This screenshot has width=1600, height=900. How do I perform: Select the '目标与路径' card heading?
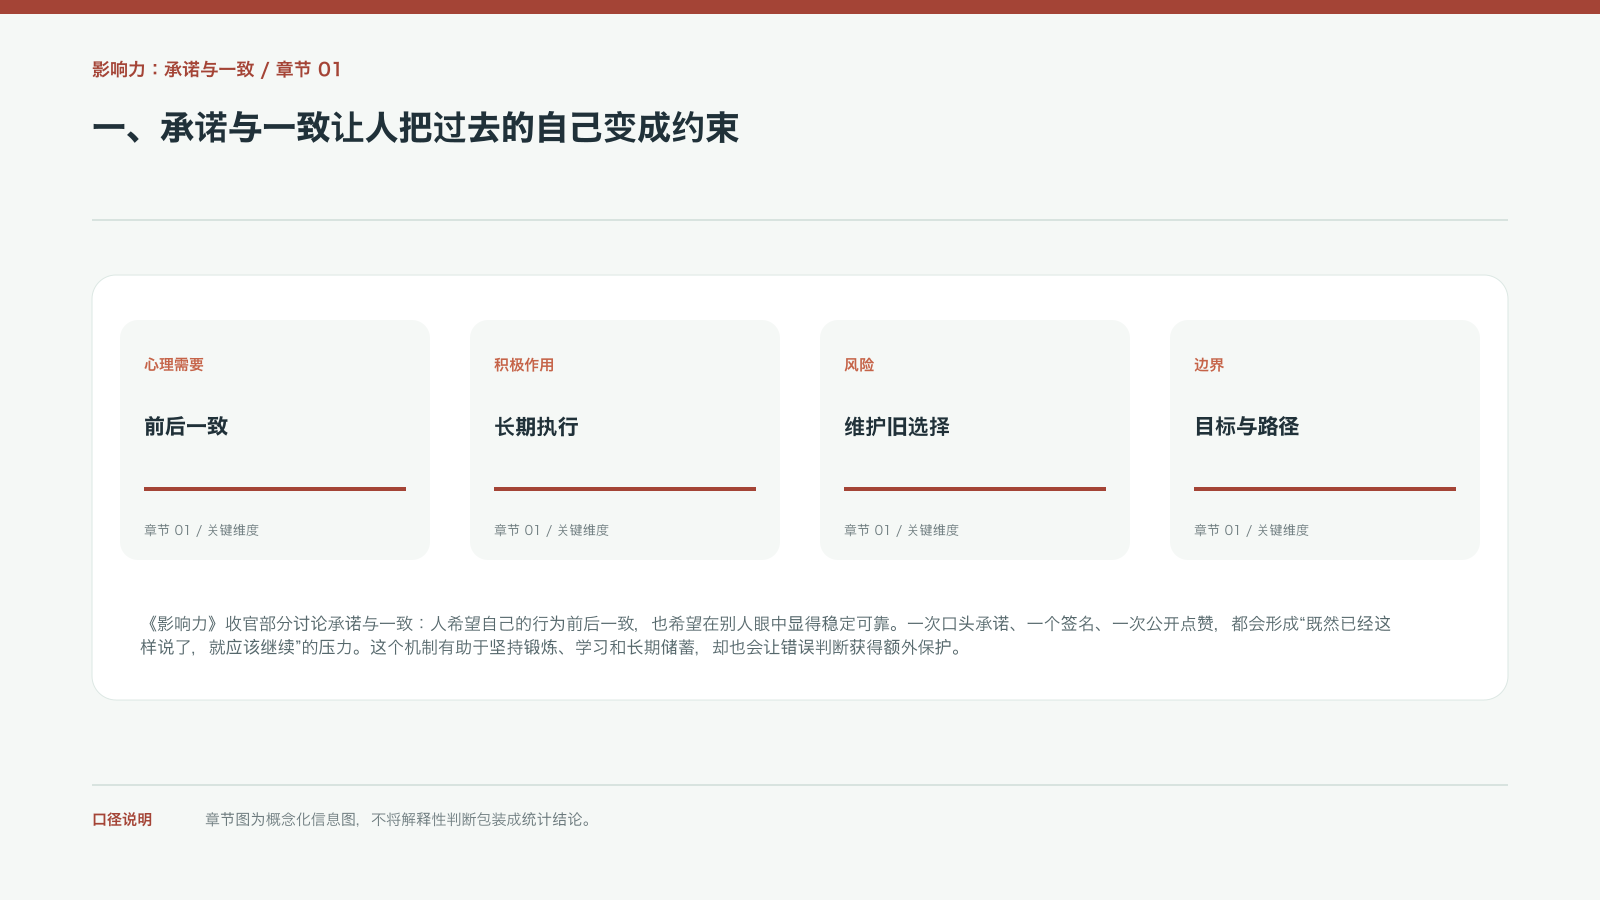(x=1247, y=426)
